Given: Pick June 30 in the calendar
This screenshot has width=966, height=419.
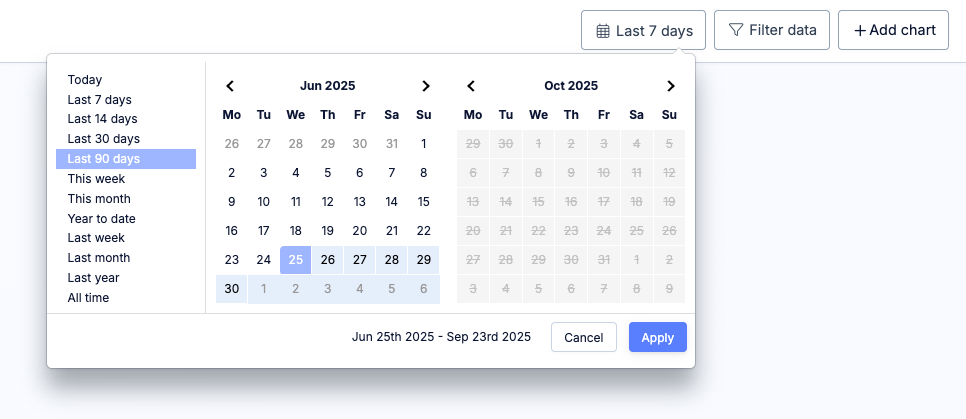Looking at the screenshot, I should [232, 289].
